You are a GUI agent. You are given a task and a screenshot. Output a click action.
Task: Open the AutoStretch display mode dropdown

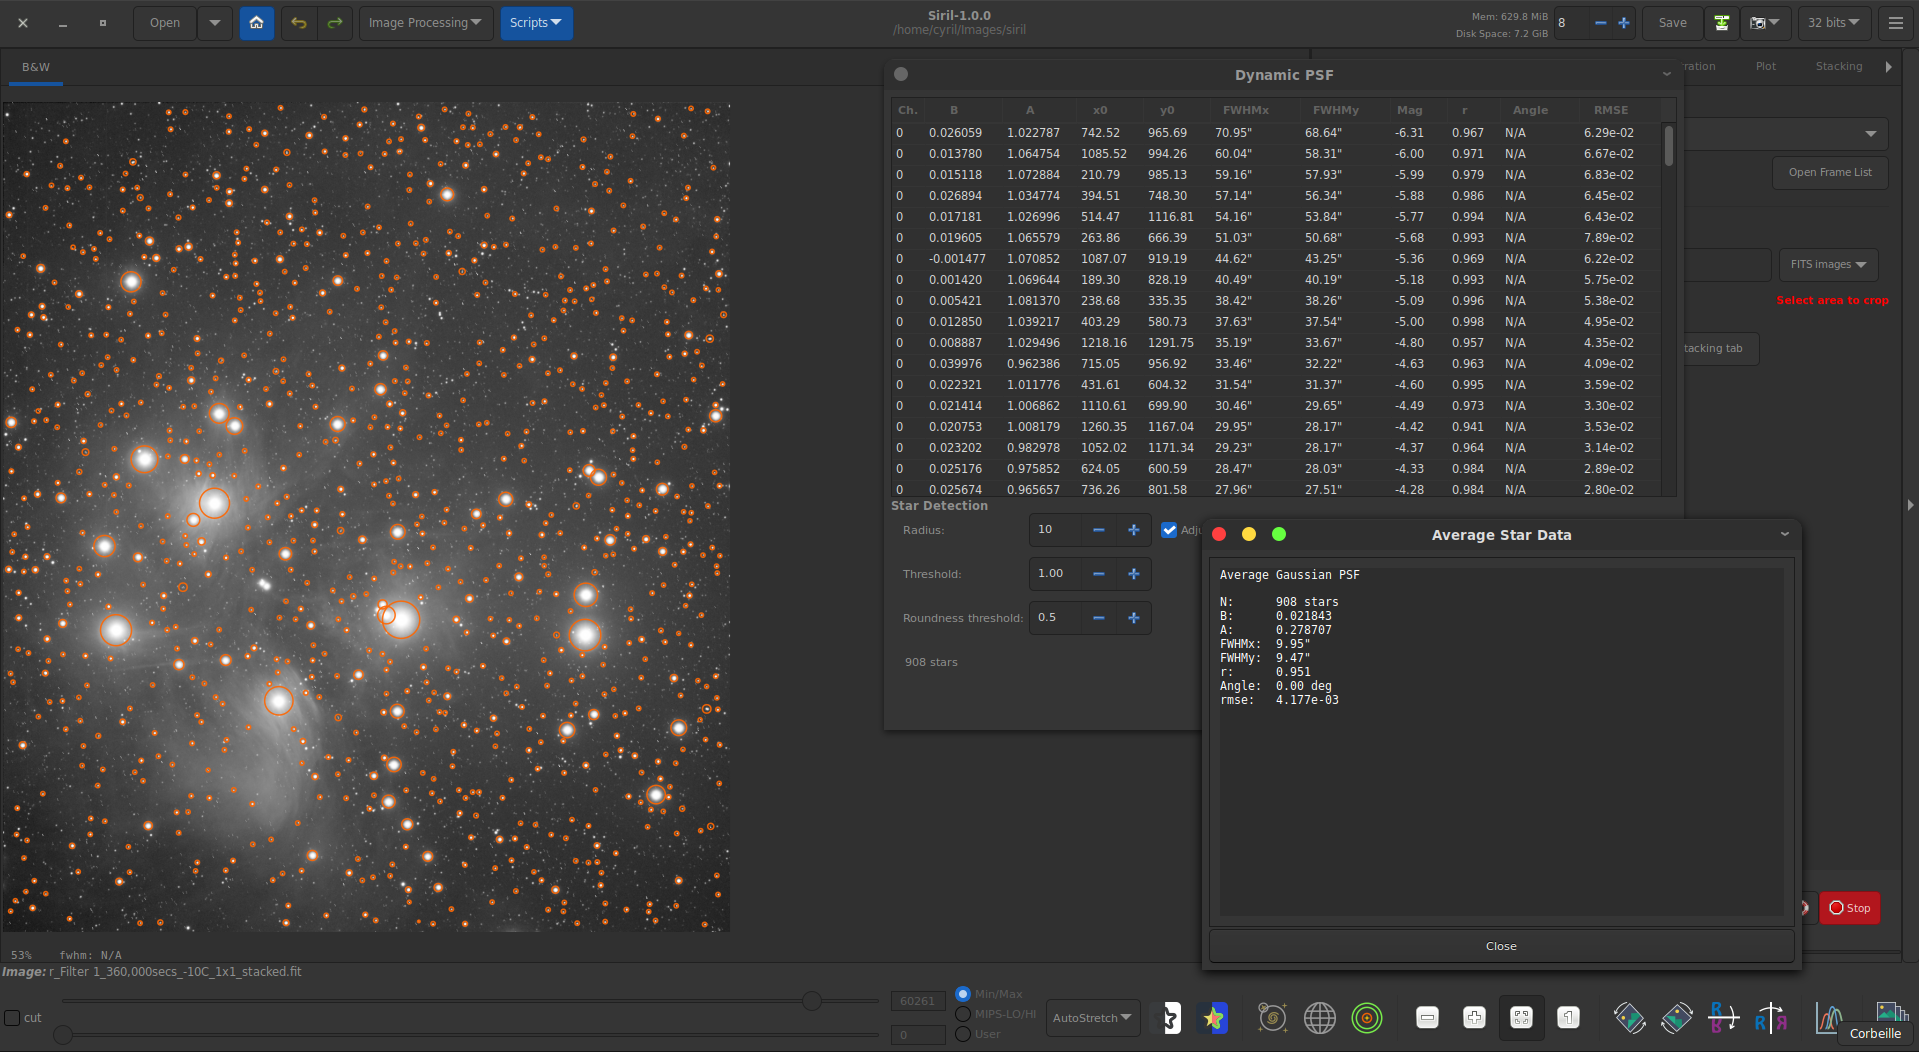click(1092, 1018)
